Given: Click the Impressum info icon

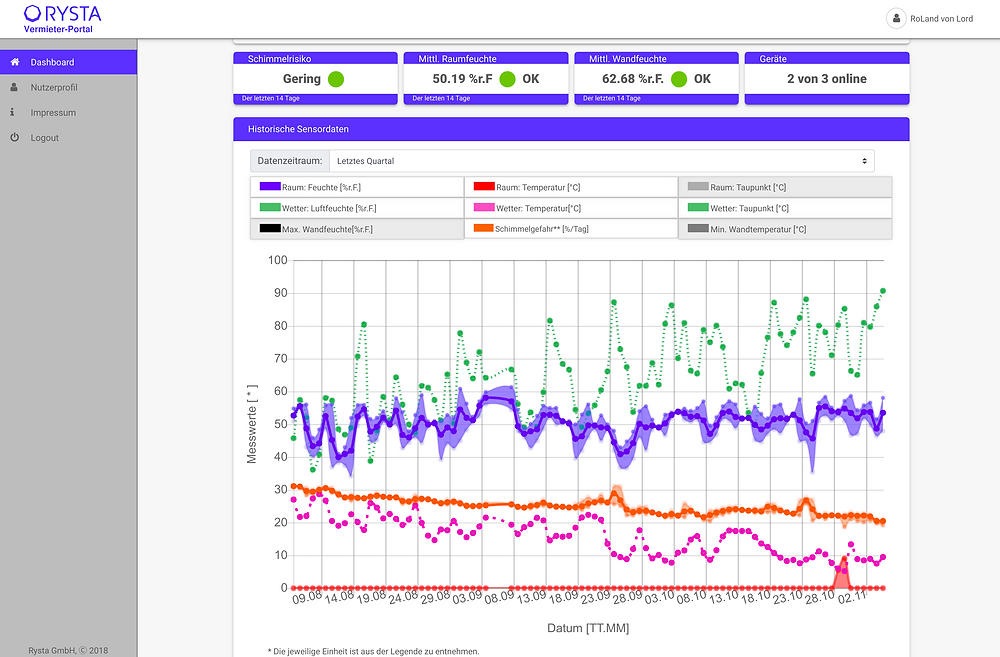Looking at the screenshot, I should (x=12, y=112).
